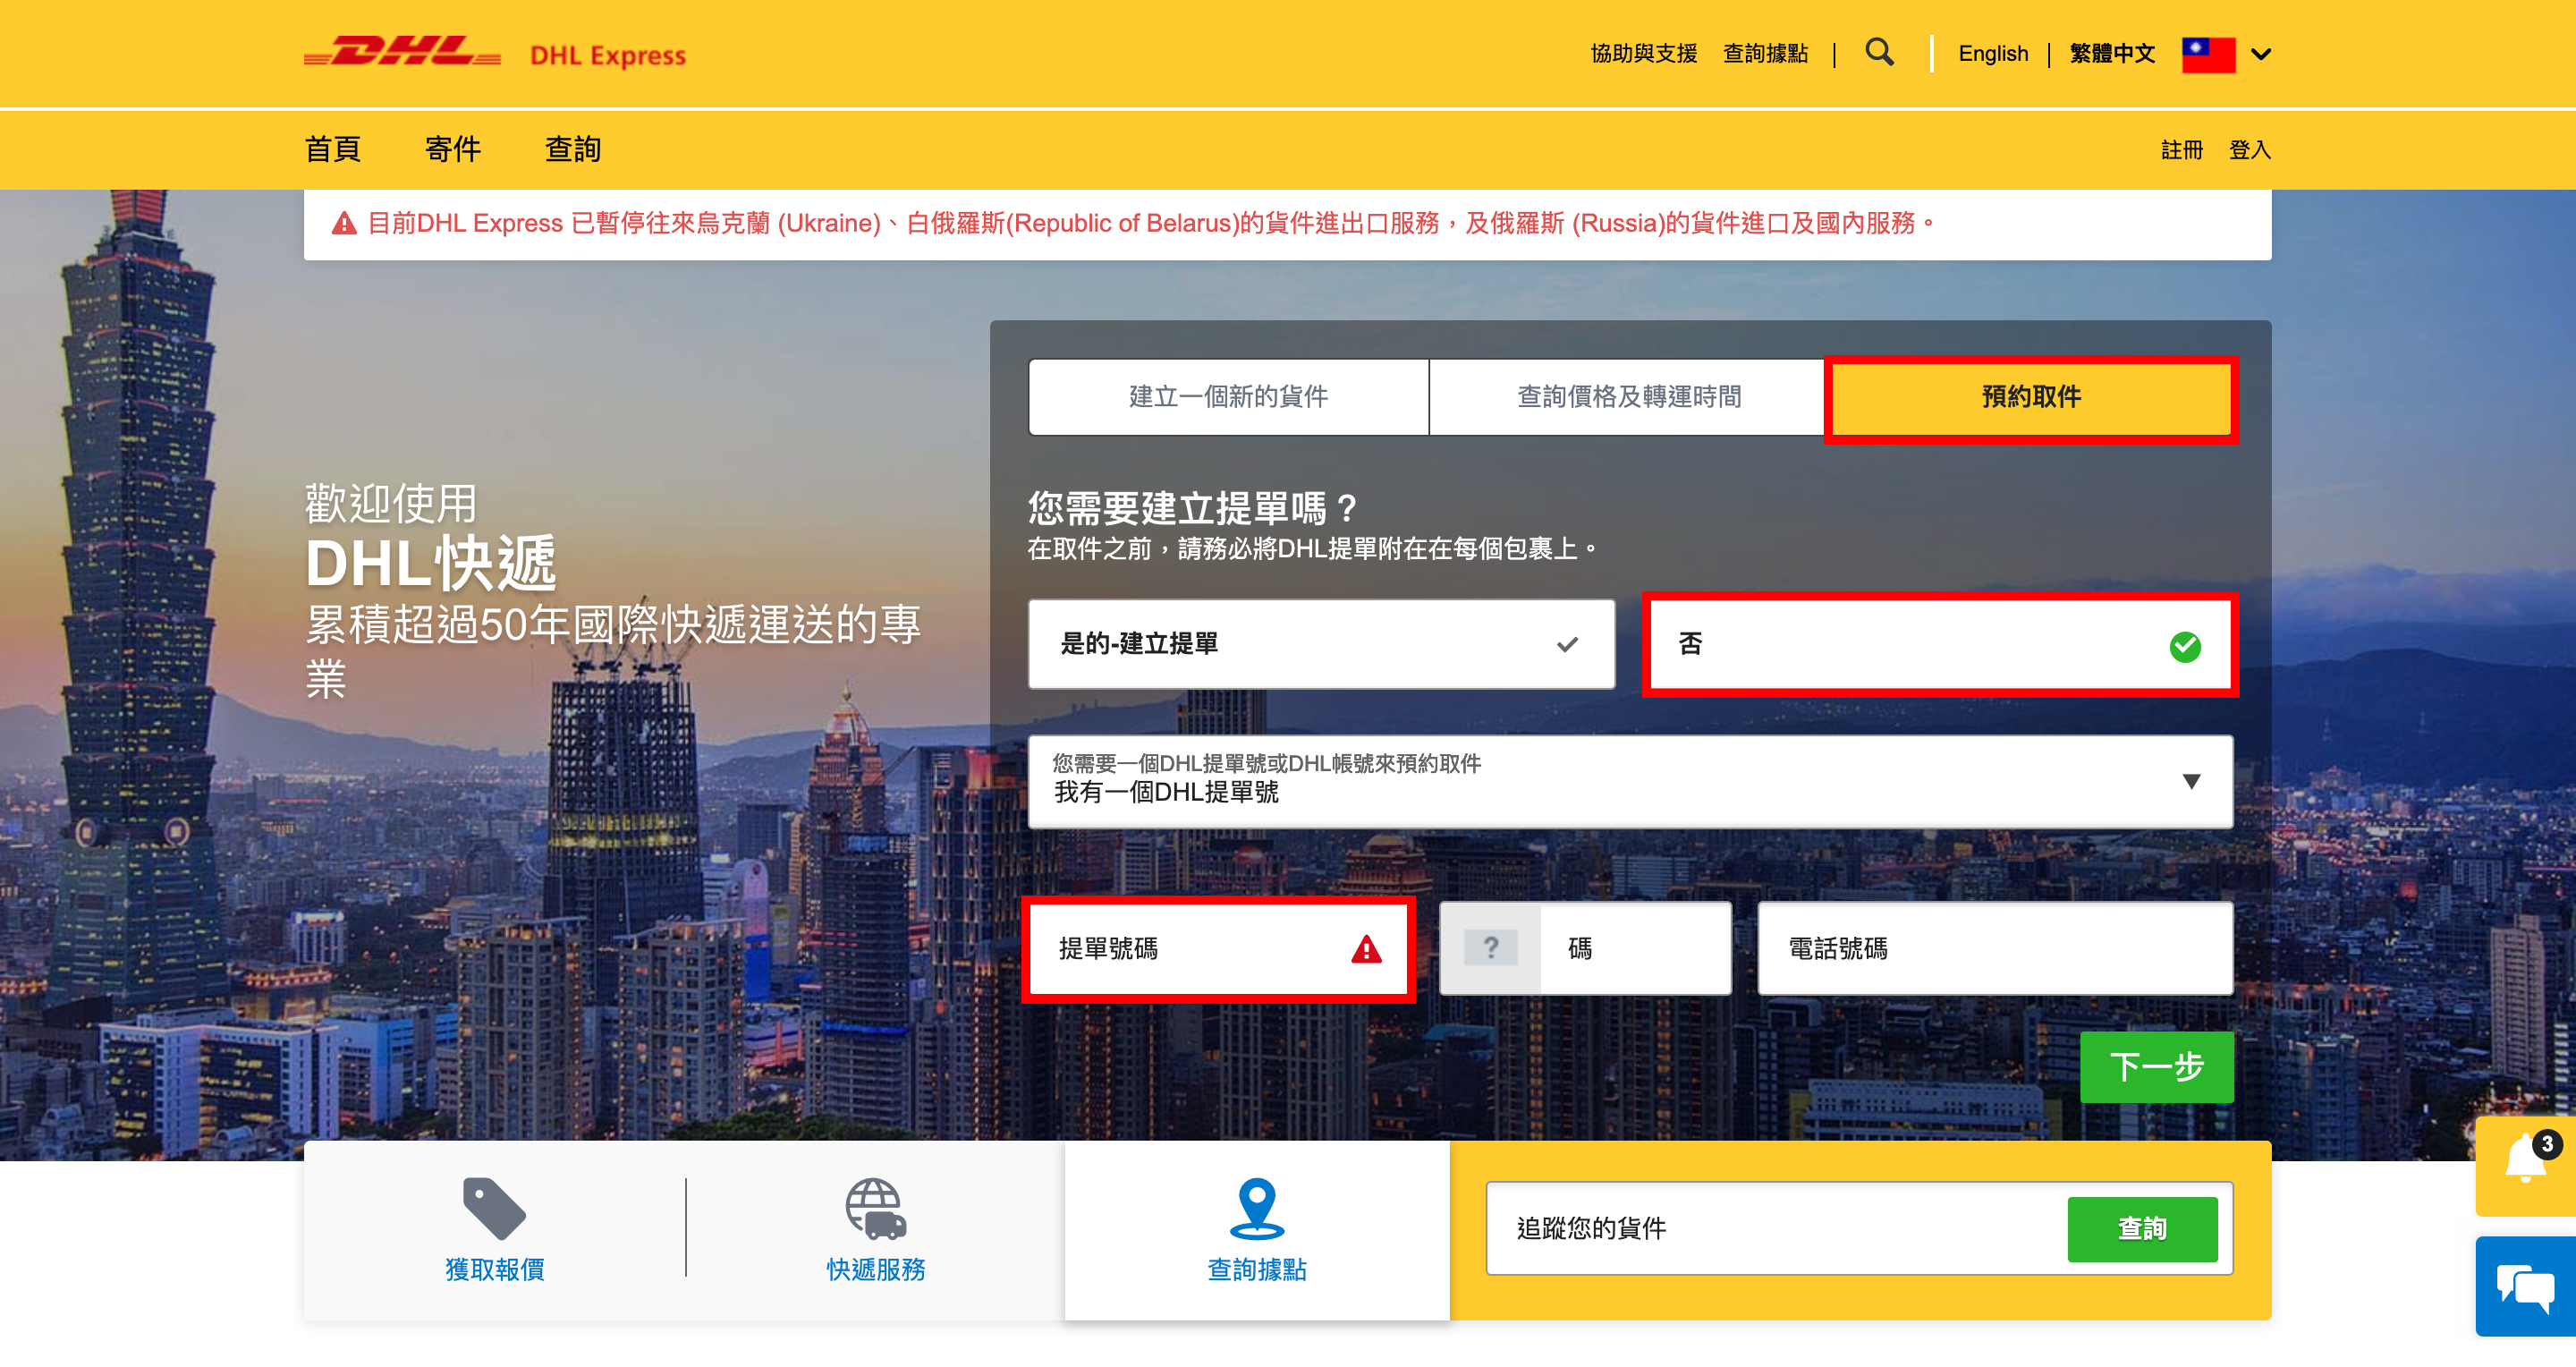
Task: Click the DHL Express text
Action: [608, 56]
